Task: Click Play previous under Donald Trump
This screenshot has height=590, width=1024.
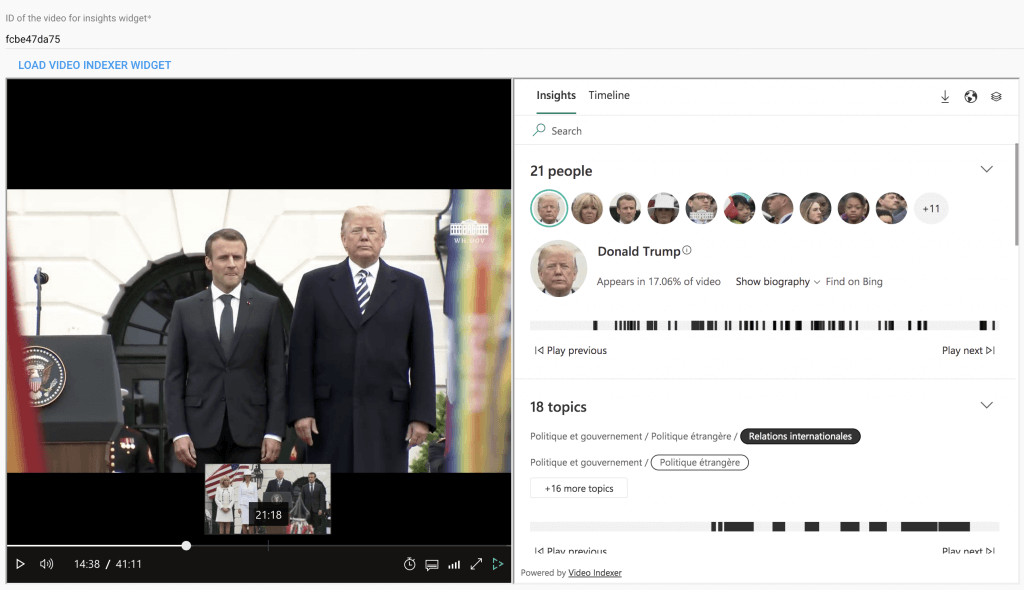Action: [571, 350]
